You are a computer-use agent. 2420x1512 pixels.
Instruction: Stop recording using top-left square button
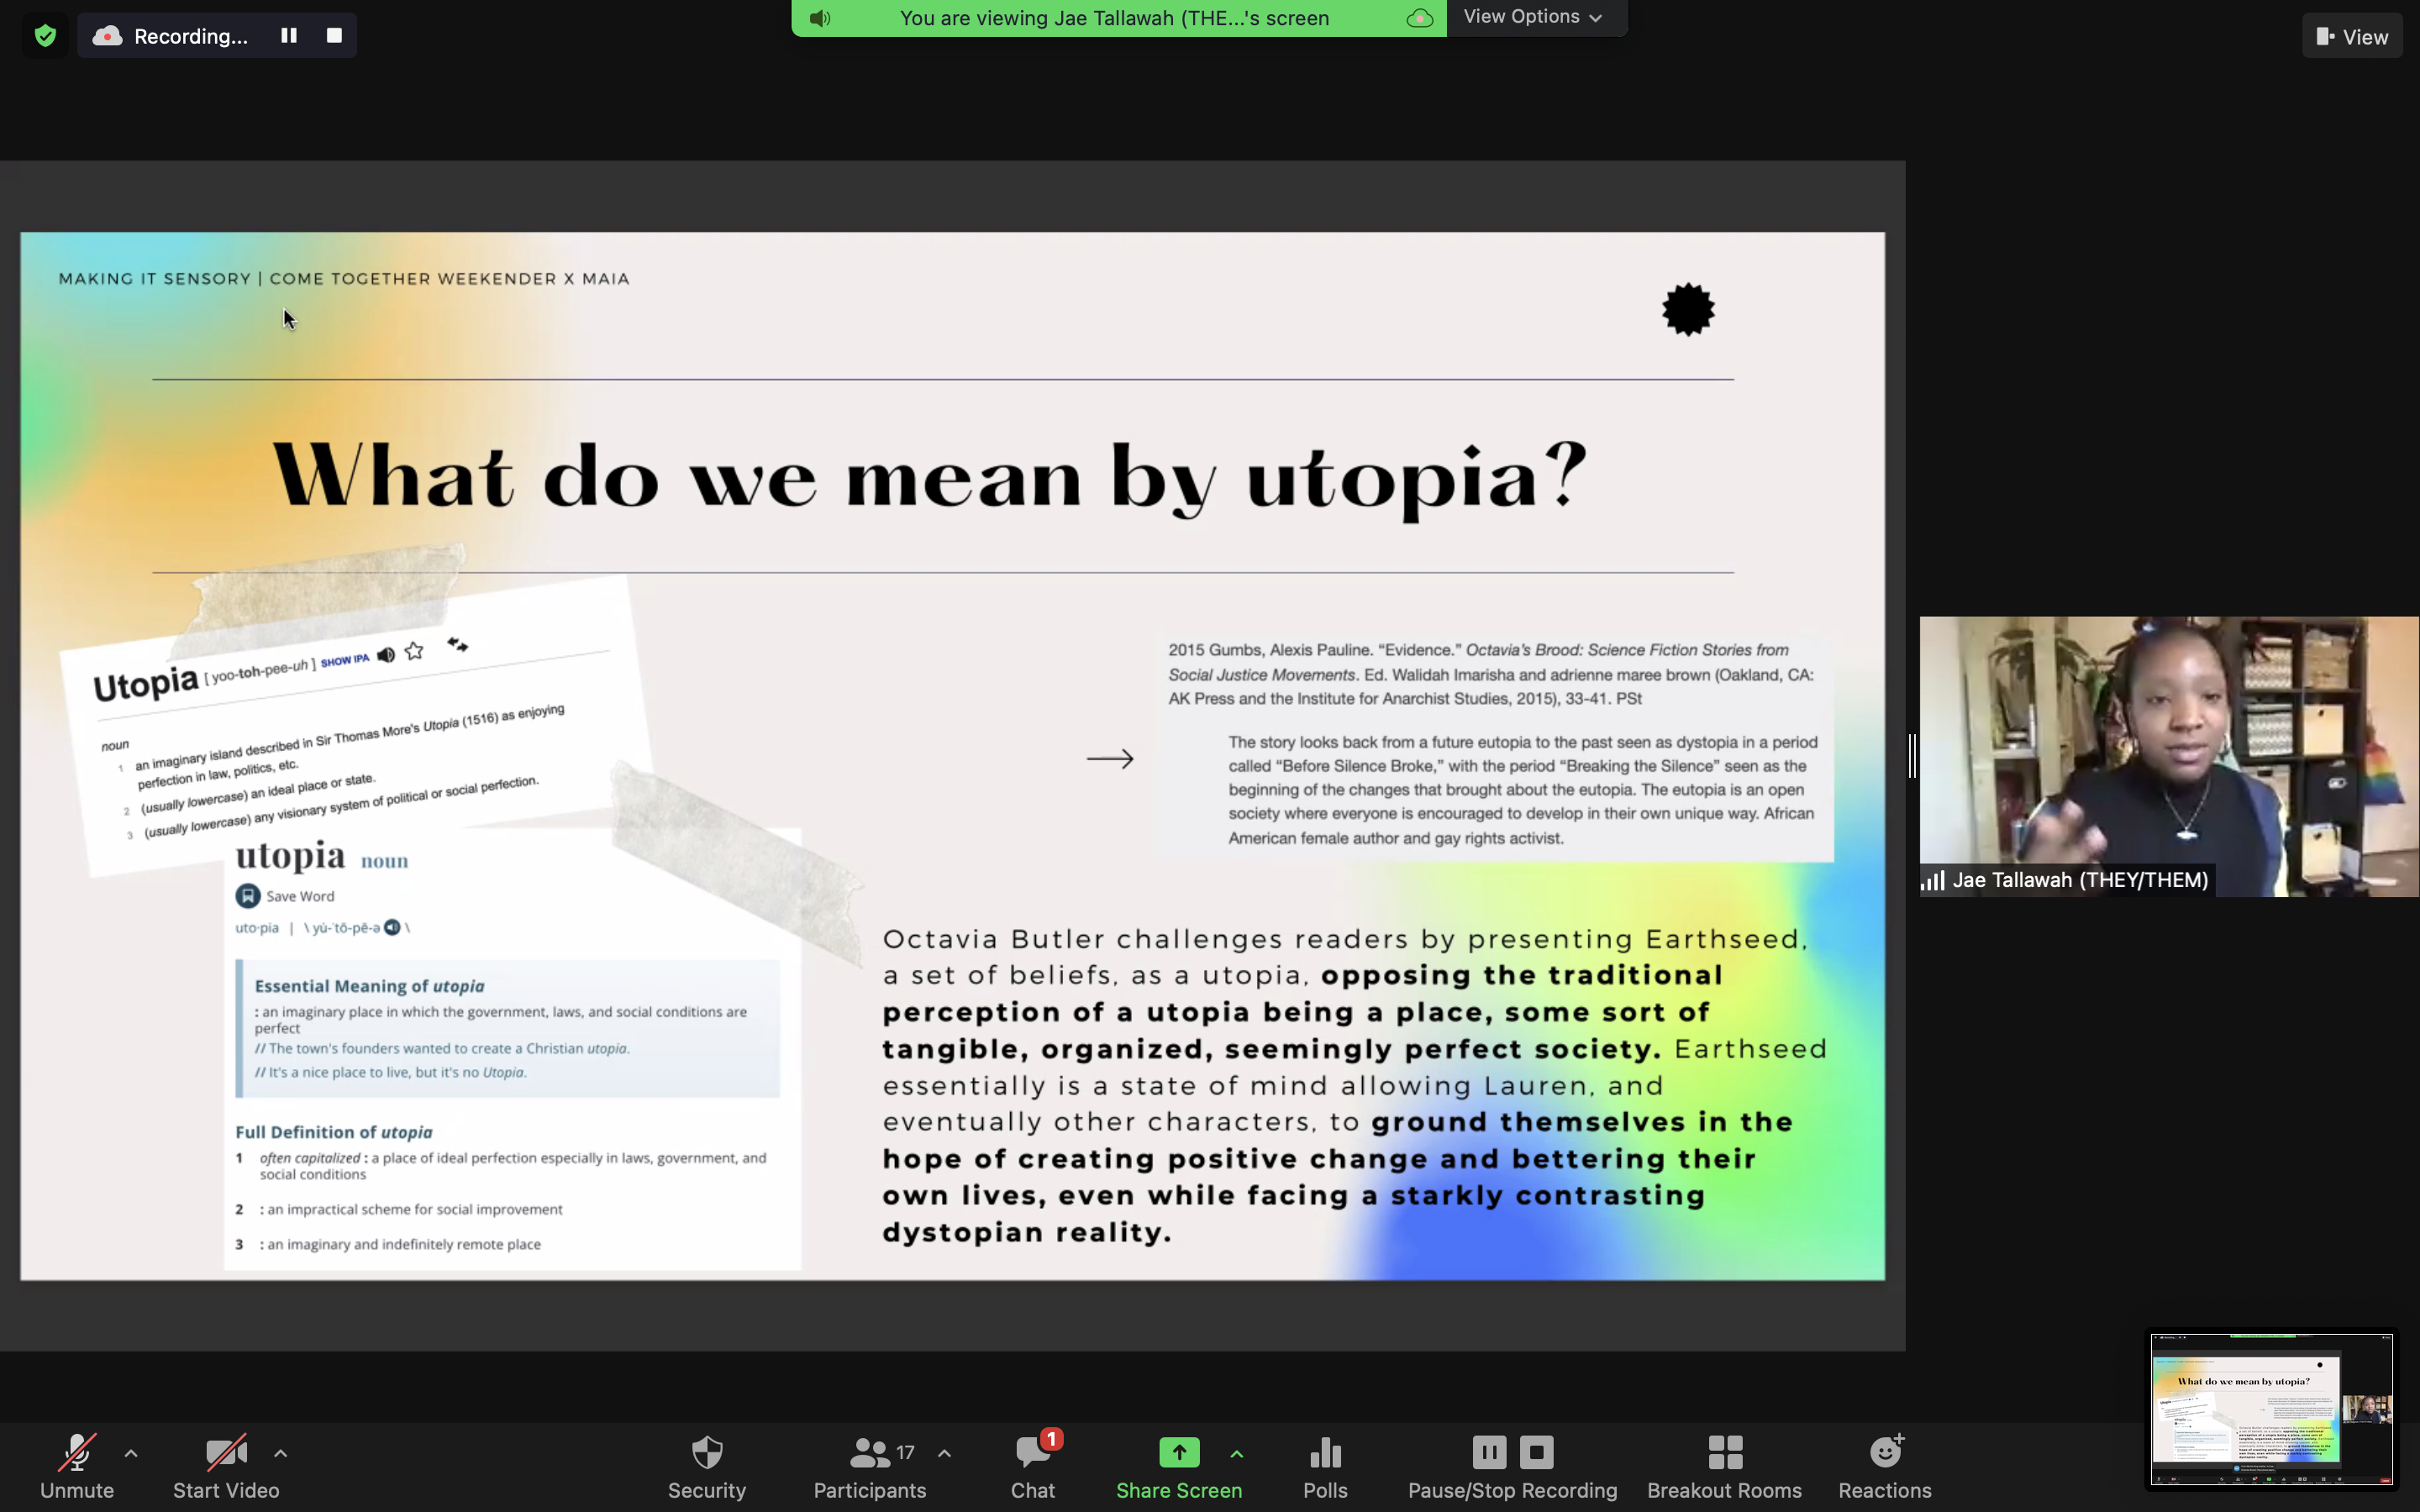pyautogui.click(x=334, y=35)
